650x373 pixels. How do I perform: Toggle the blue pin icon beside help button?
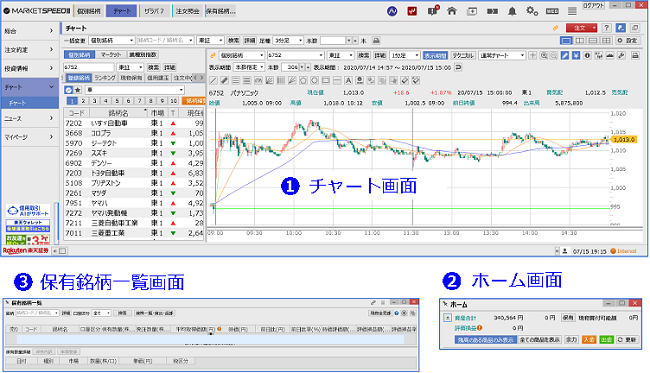621,28
